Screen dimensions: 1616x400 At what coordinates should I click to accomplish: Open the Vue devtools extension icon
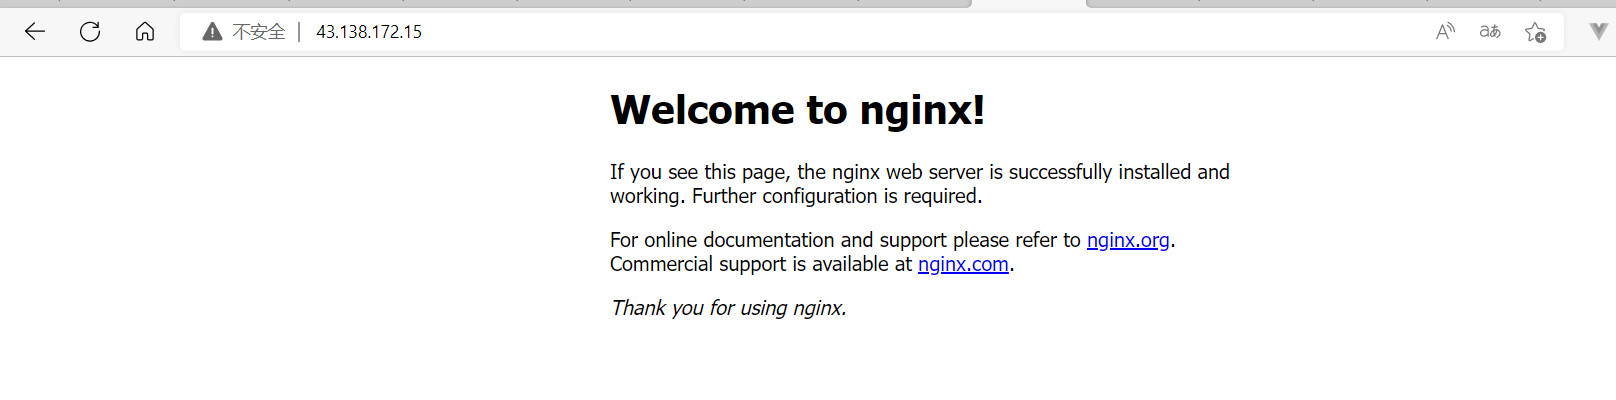1598,32
